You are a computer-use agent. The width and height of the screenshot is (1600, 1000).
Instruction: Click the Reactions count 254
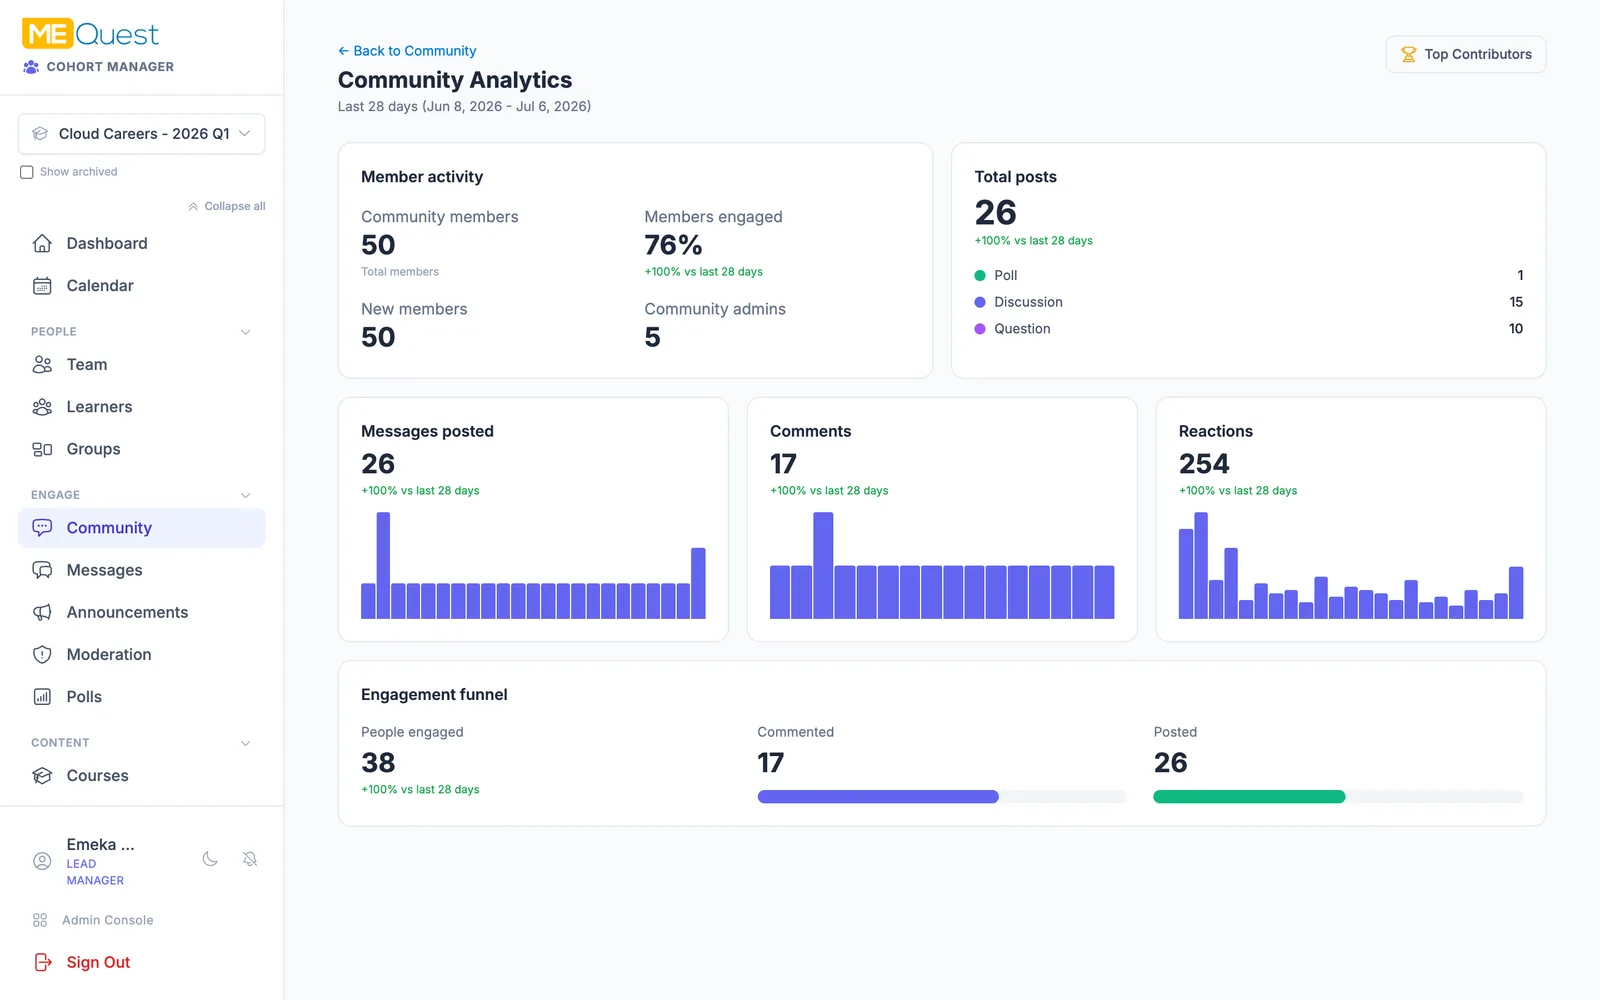[1204, 464]
